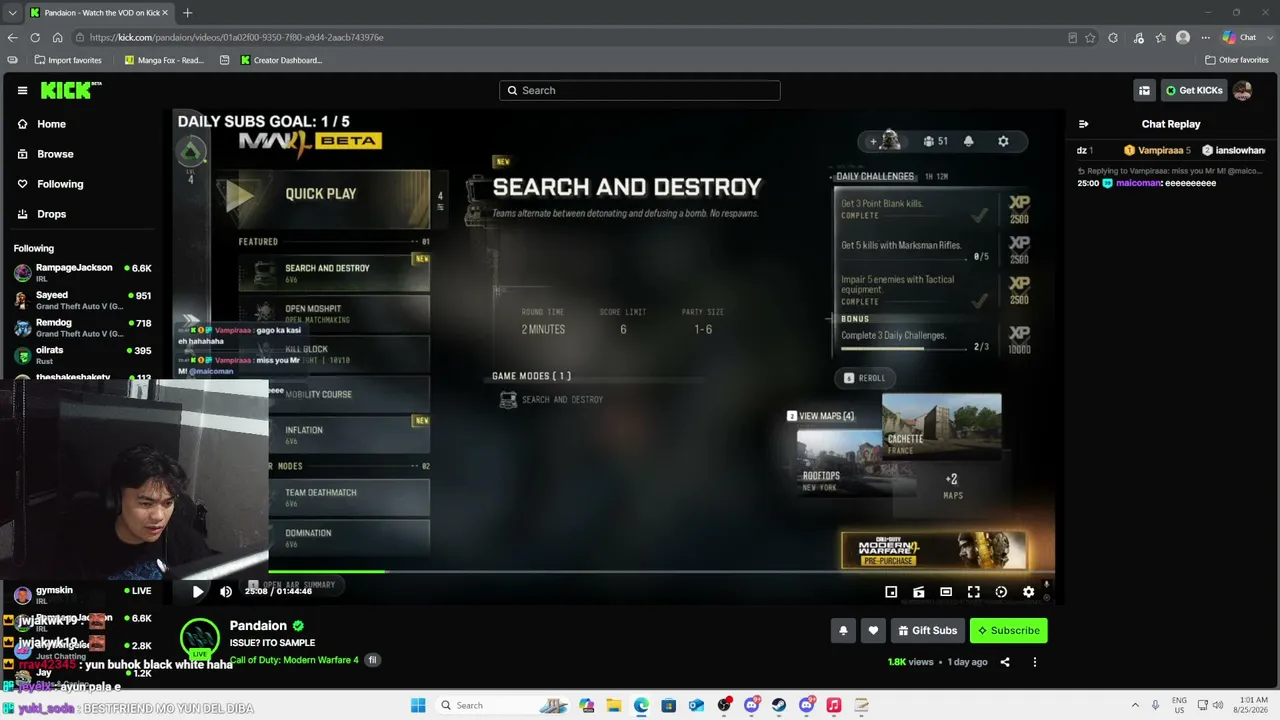Seek on the video progress bar
The image size is (1280, 720).
(614, 572)
